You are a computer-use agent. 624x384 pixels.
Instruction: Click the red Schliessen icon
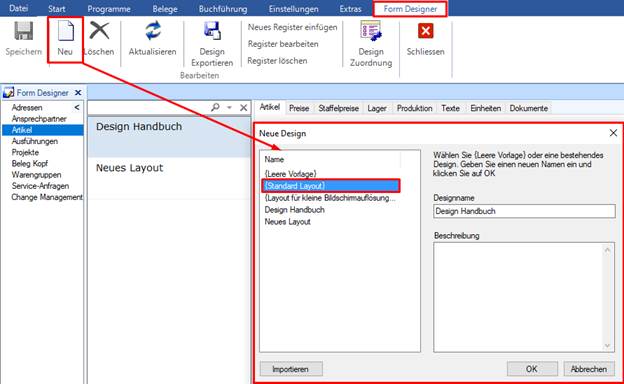coord(425,31)
